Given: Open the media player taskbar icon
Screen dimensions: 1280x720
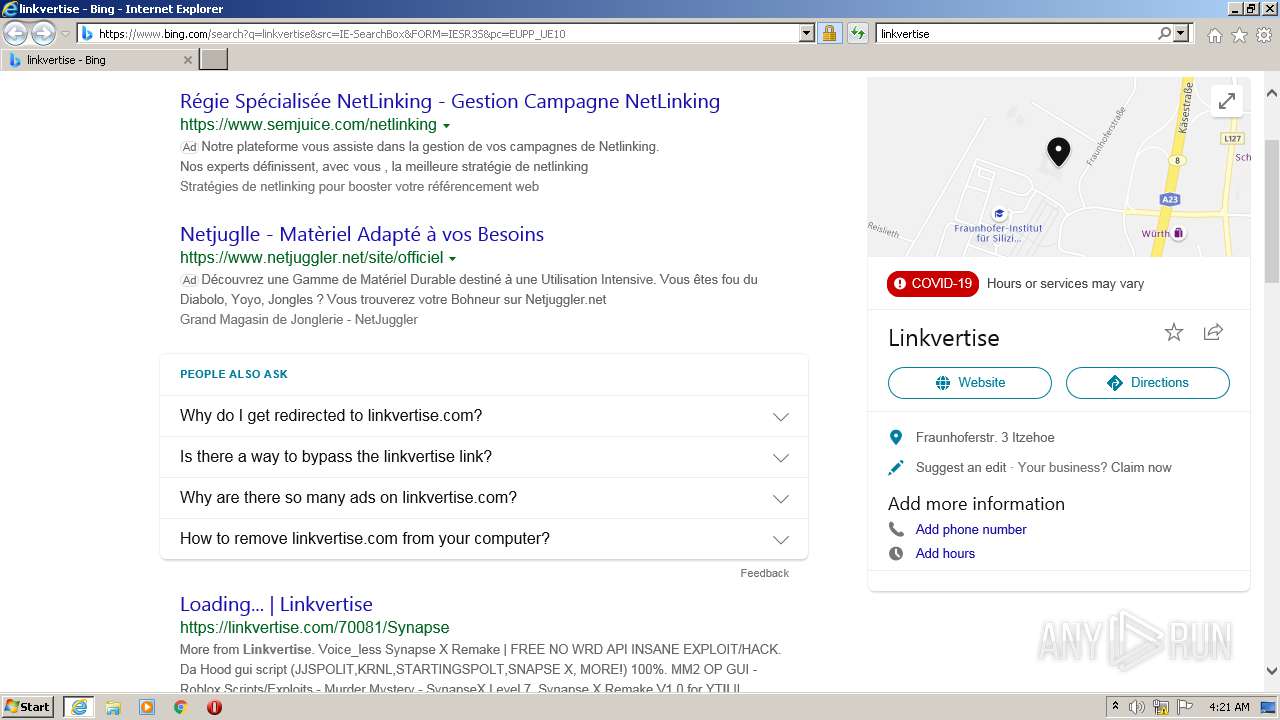Looking at the screenshot, I should [147, 707].
